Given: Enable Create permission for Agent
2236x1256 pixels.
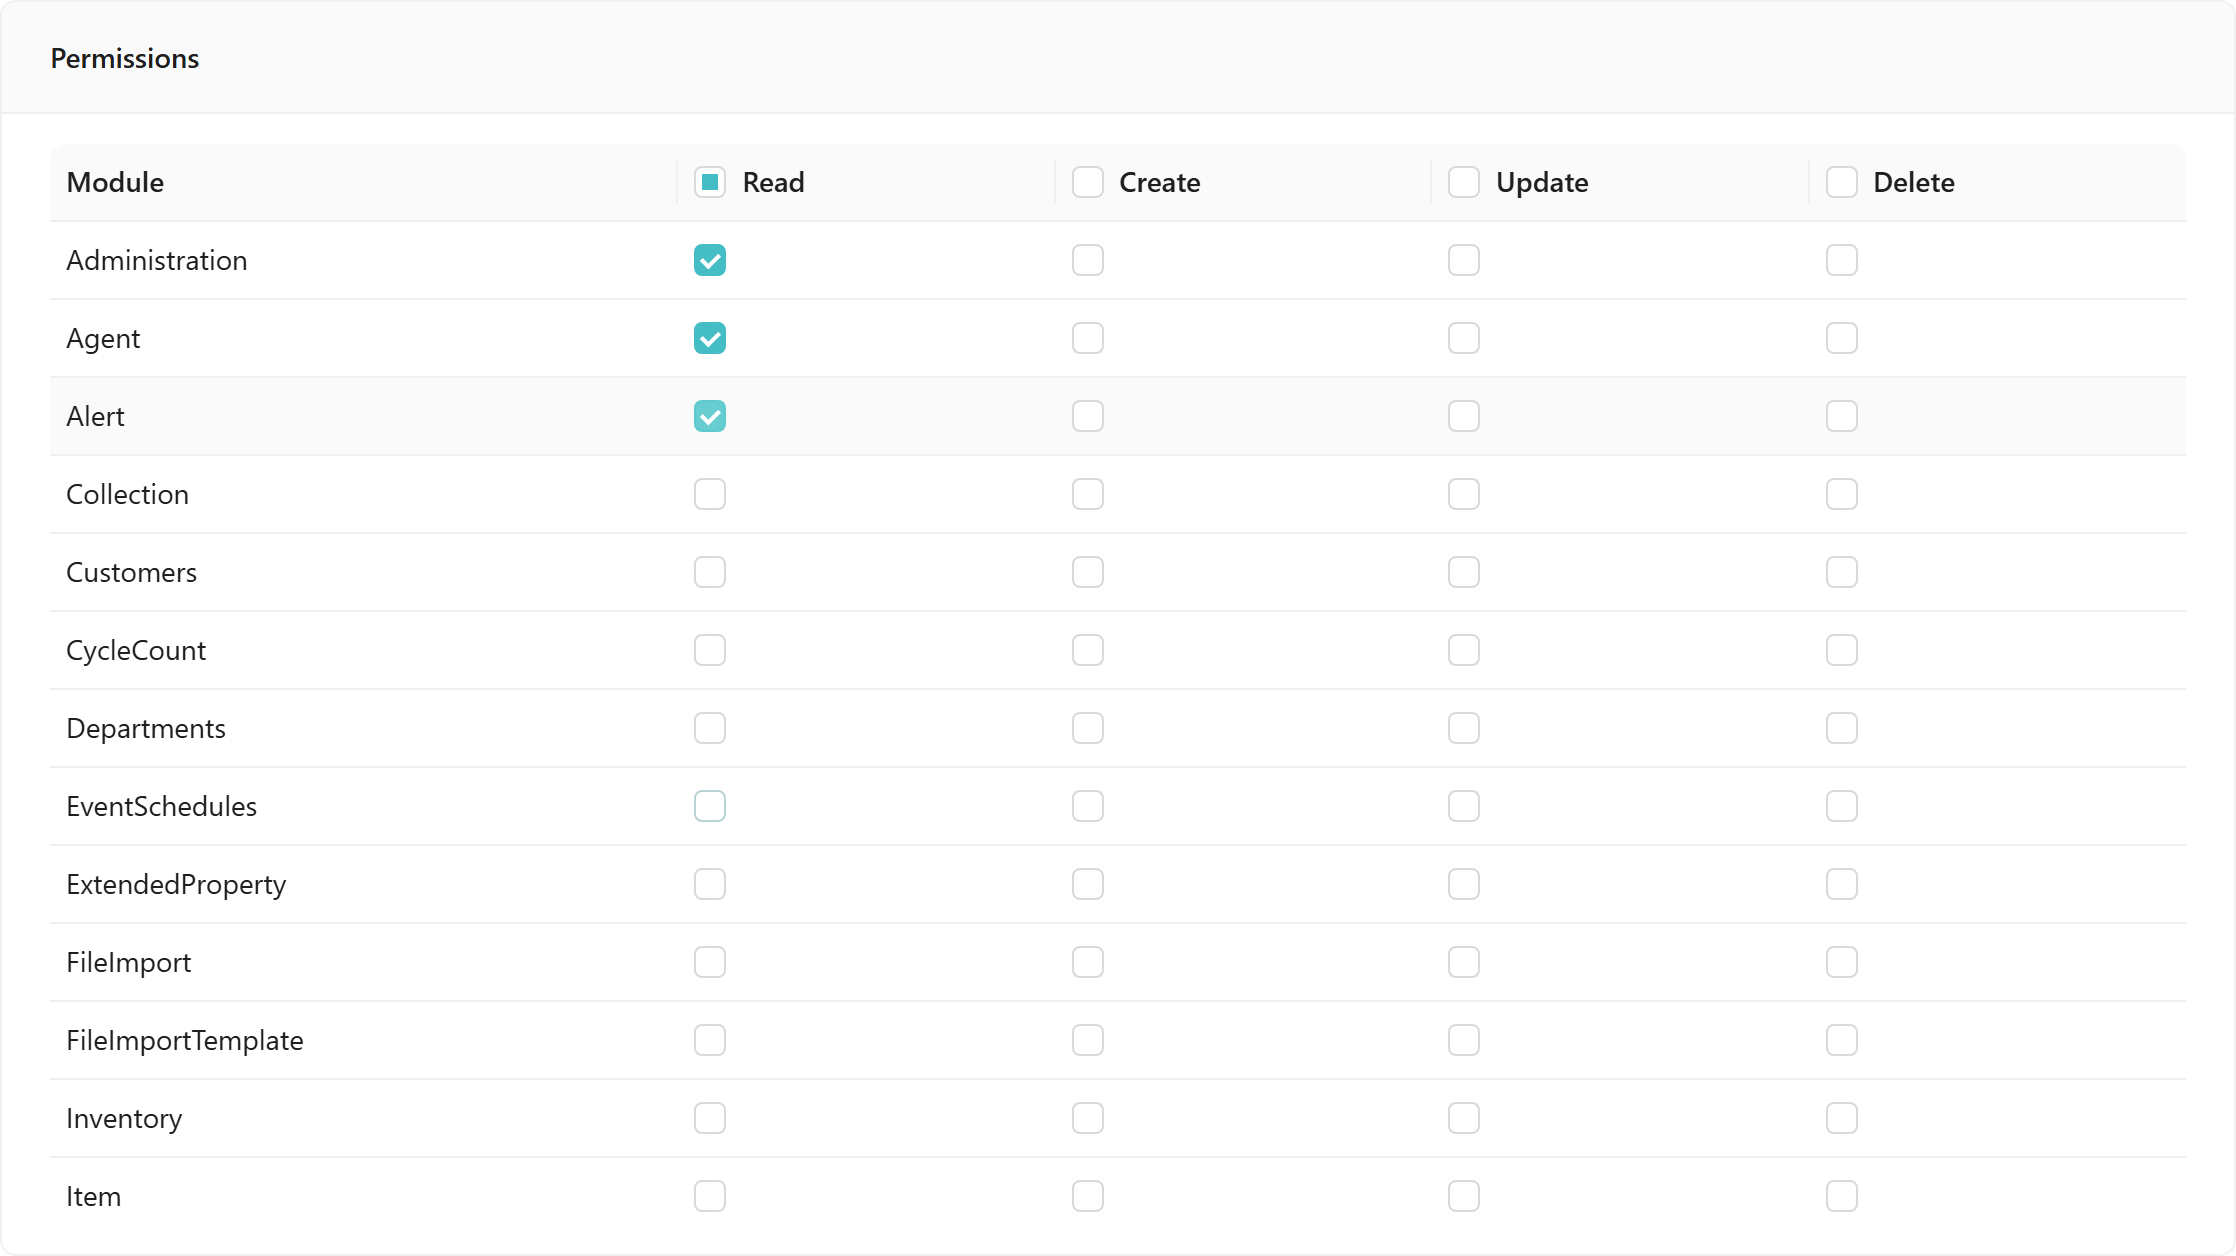Looking at the screenshot, I should (x=1088, y=338).
